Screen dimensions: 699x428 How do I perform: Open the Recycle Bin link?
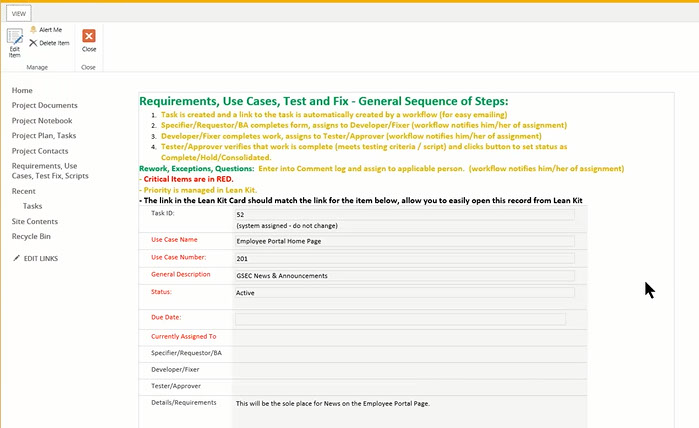32,236
